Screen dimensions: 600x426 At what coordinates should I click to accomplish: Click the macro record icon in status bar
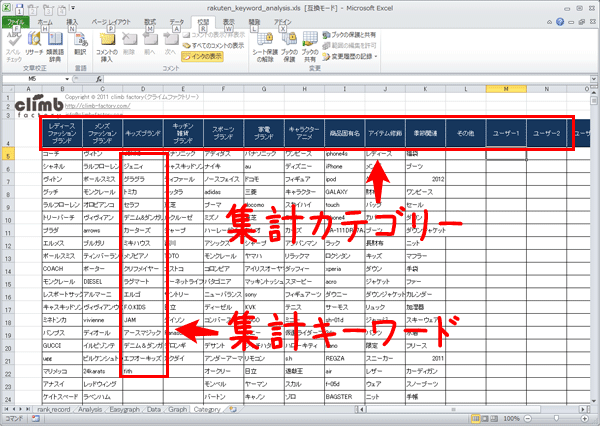point(36,419)
